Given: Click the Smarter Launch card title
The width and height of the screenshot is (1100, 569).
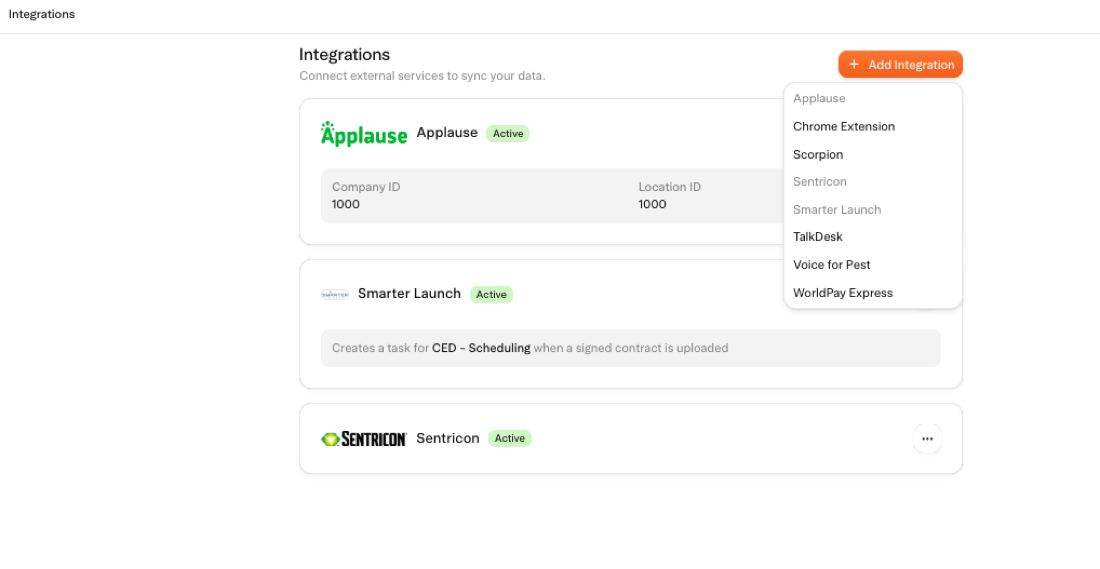Looking at the screenshot, I should (409, 293).
